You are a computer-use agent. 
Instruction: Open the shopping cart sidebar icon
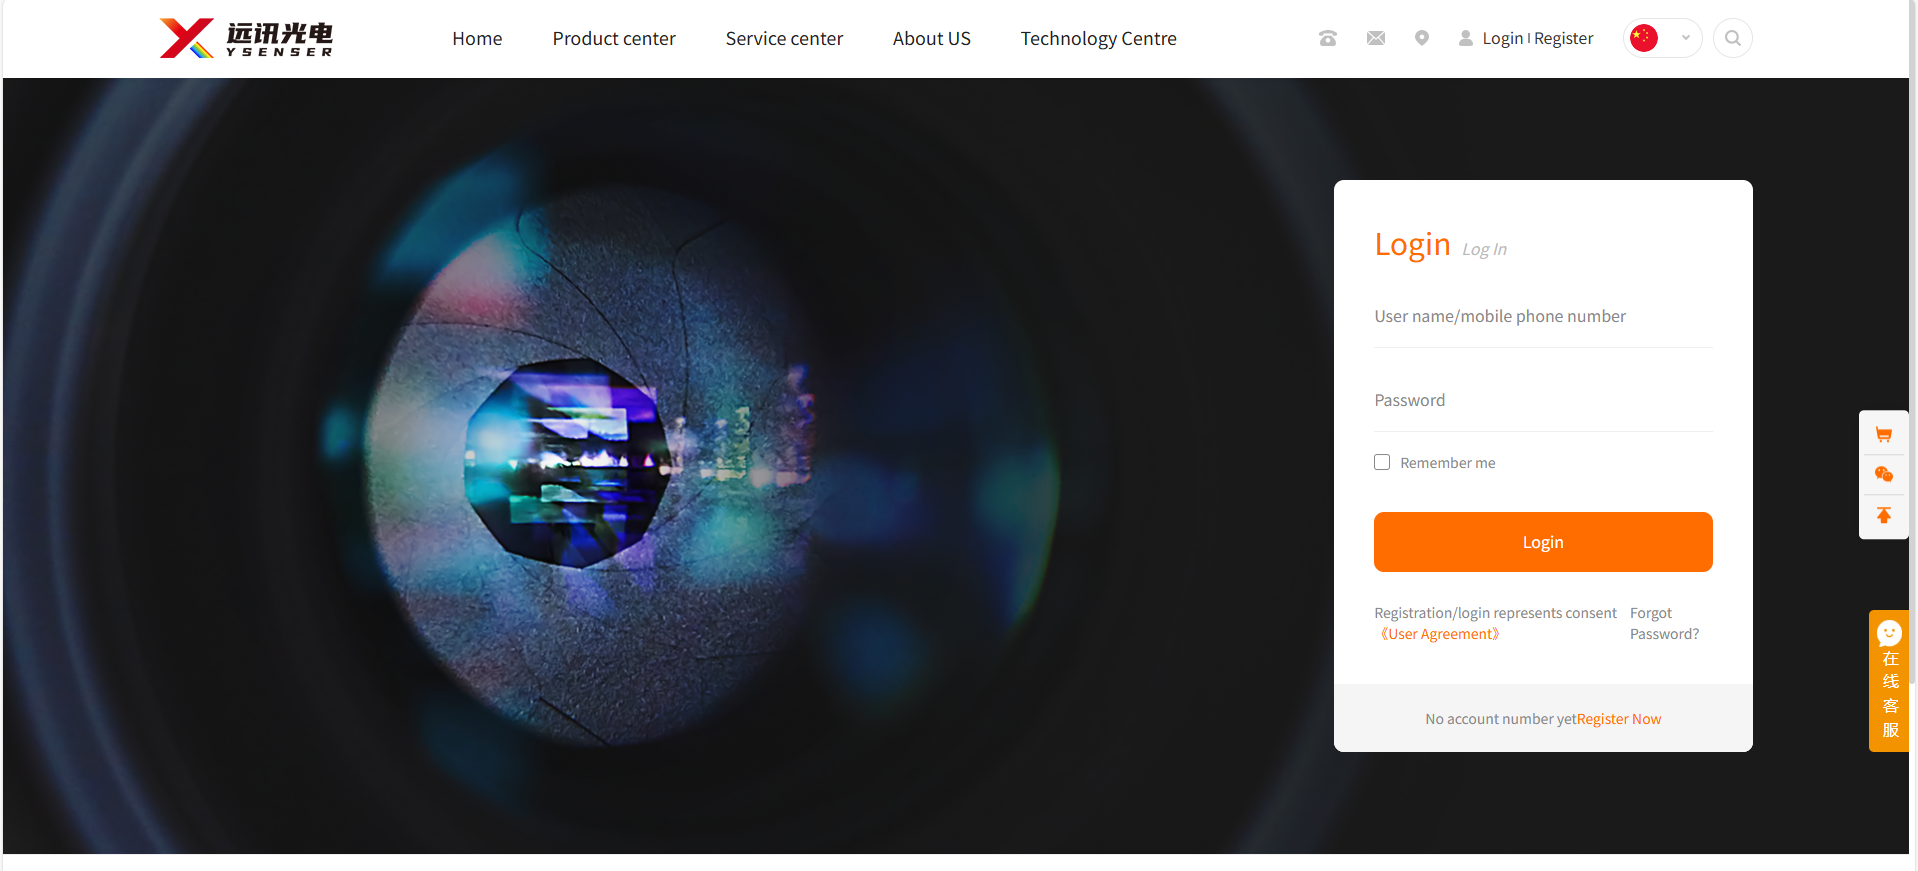tap(1883, 435)
